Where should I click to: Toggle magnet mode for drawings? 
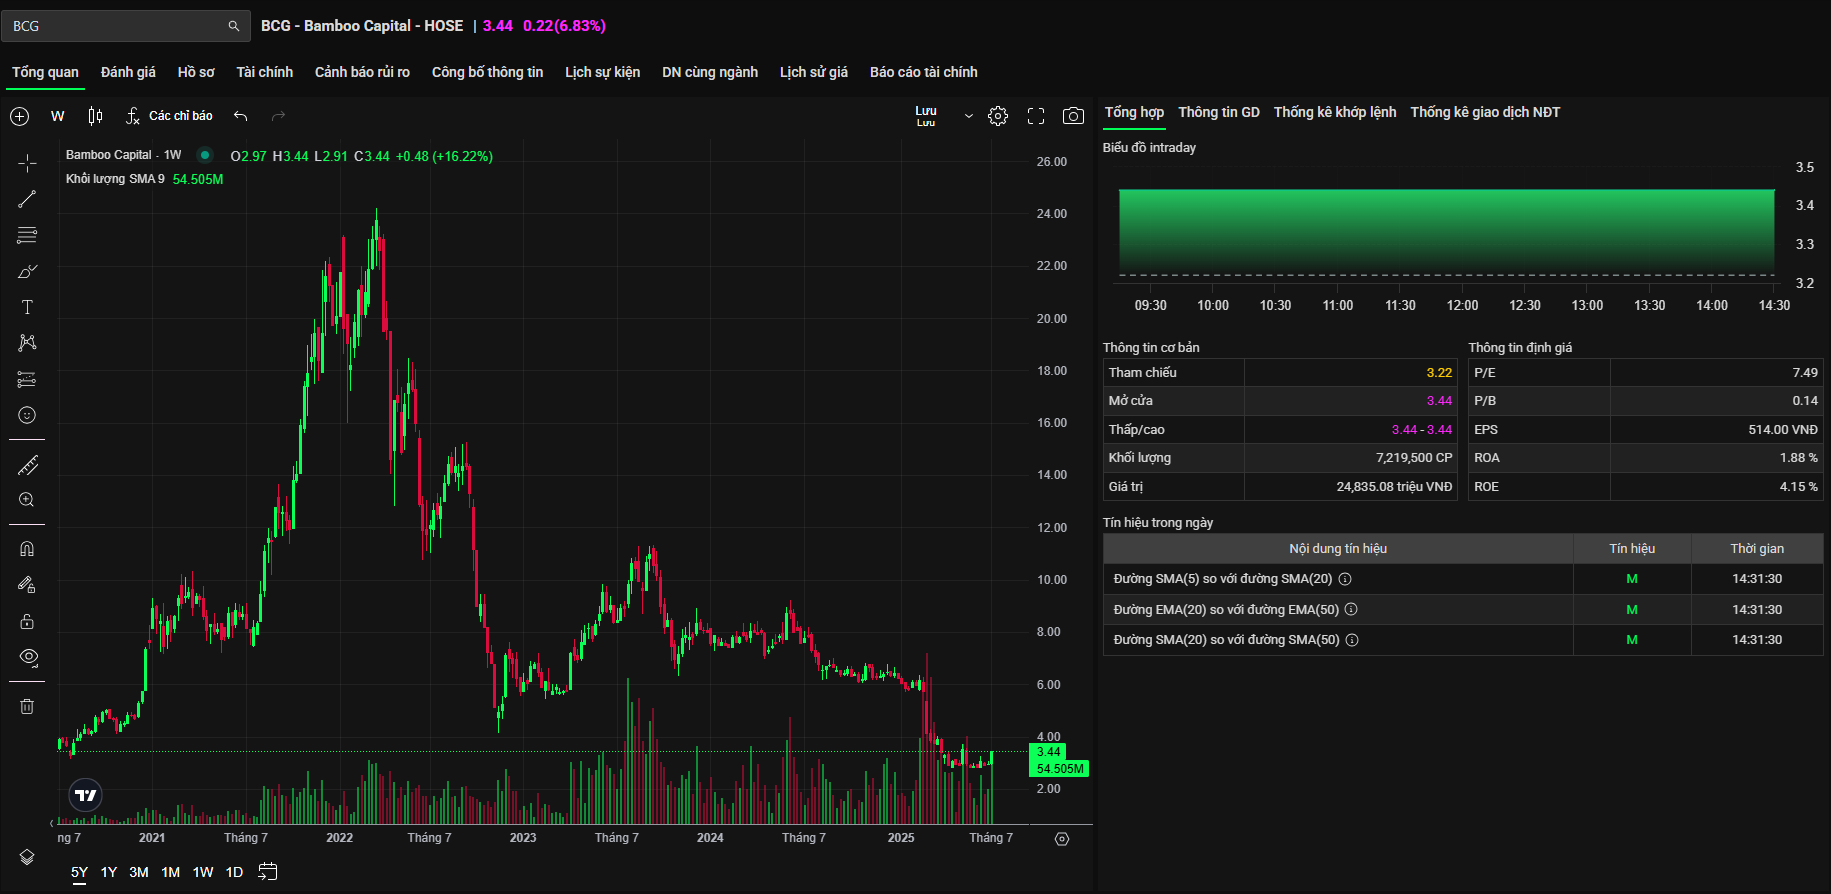[x=27, y=549]
